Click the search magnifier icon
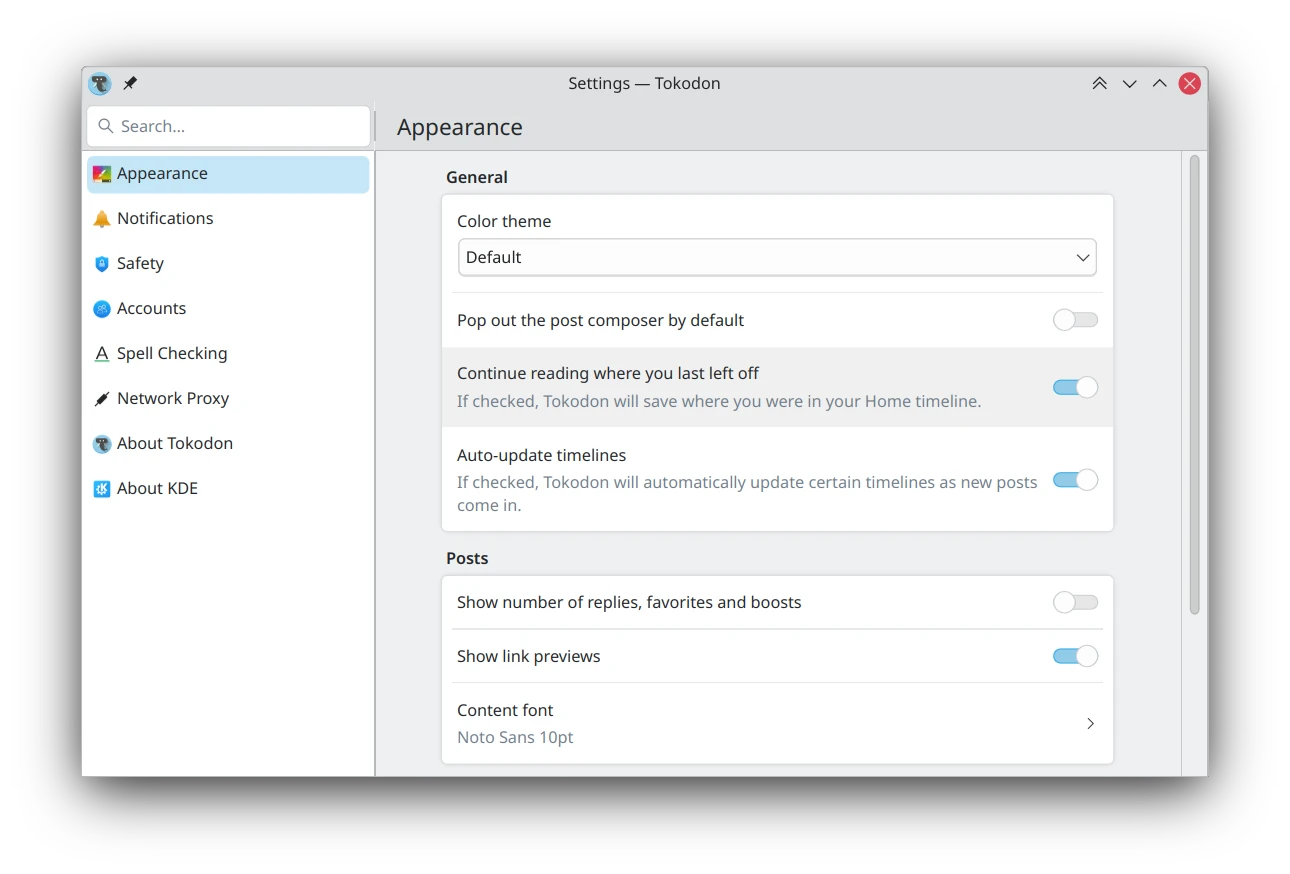The height and width of the screenshot is (874, 1290). [106, 126]
